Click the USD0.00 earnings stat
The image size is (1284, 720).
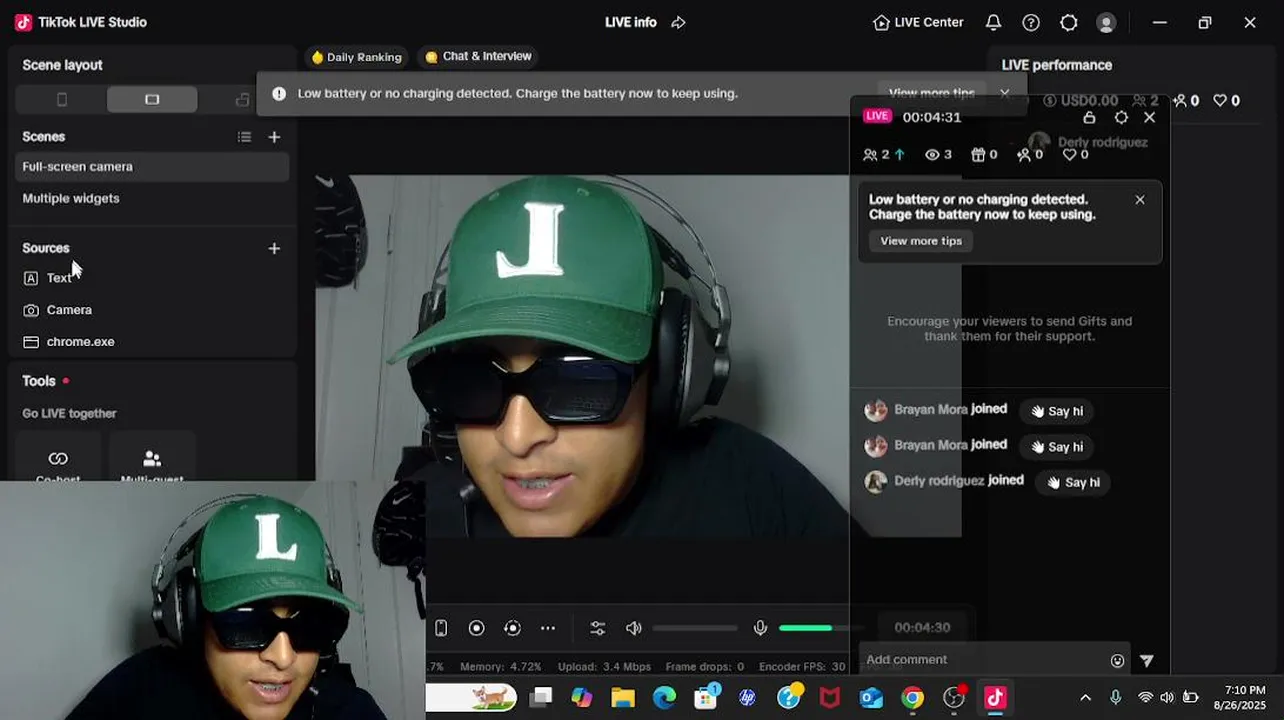[1080, 101]
